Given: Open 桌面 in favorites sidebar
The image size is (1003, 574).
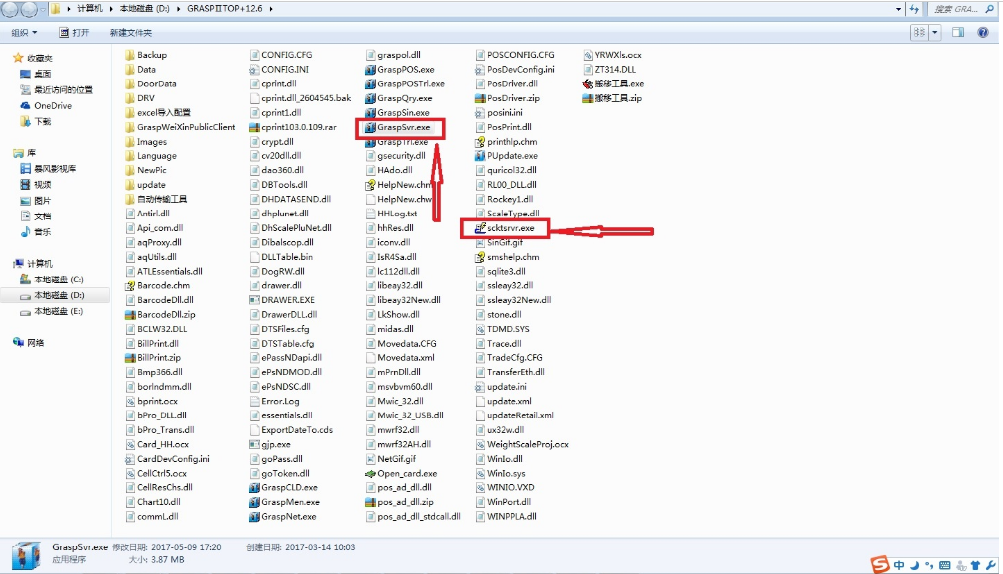Looking at the screenshot, I should 36,74.
